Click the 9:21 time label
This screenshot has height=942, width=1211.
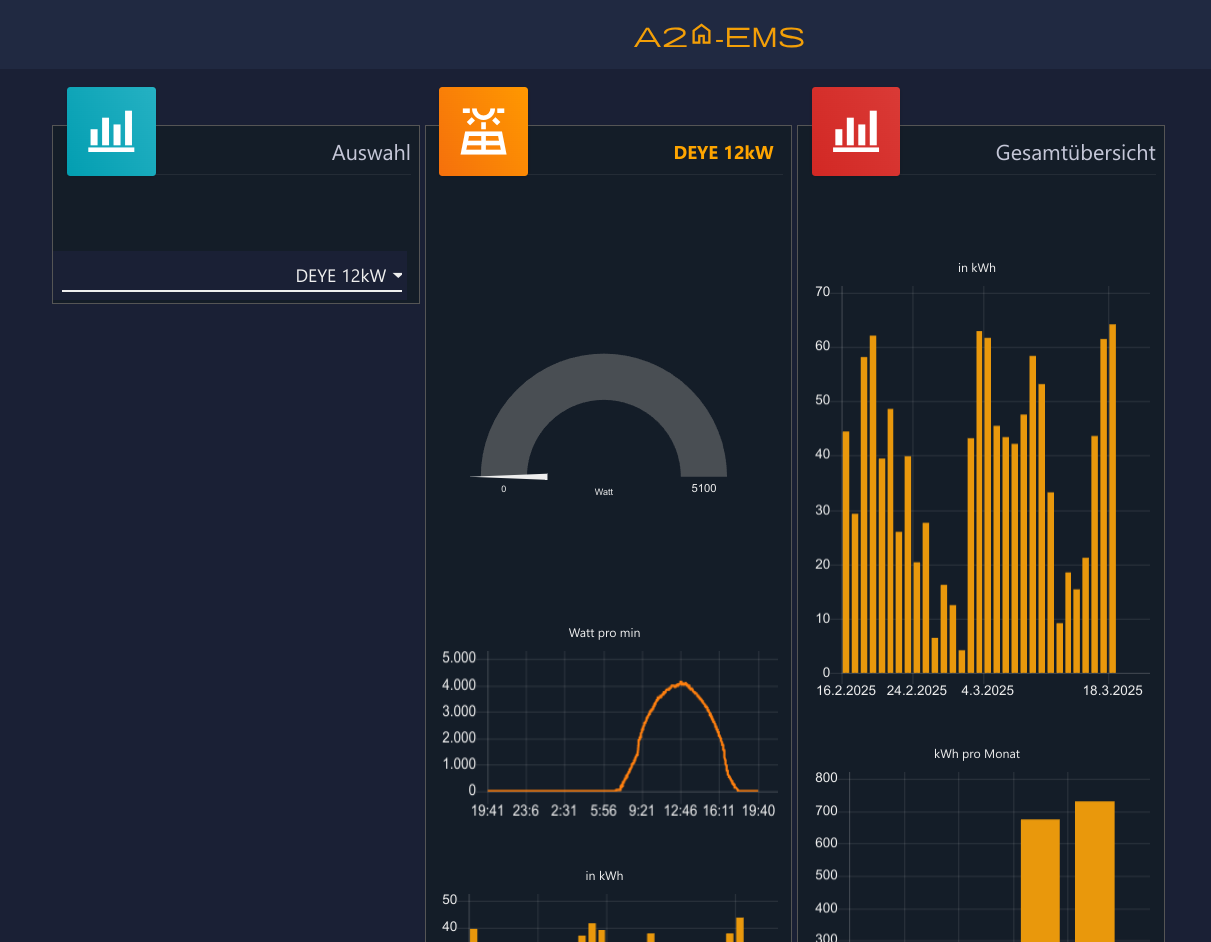click(641, 811)
